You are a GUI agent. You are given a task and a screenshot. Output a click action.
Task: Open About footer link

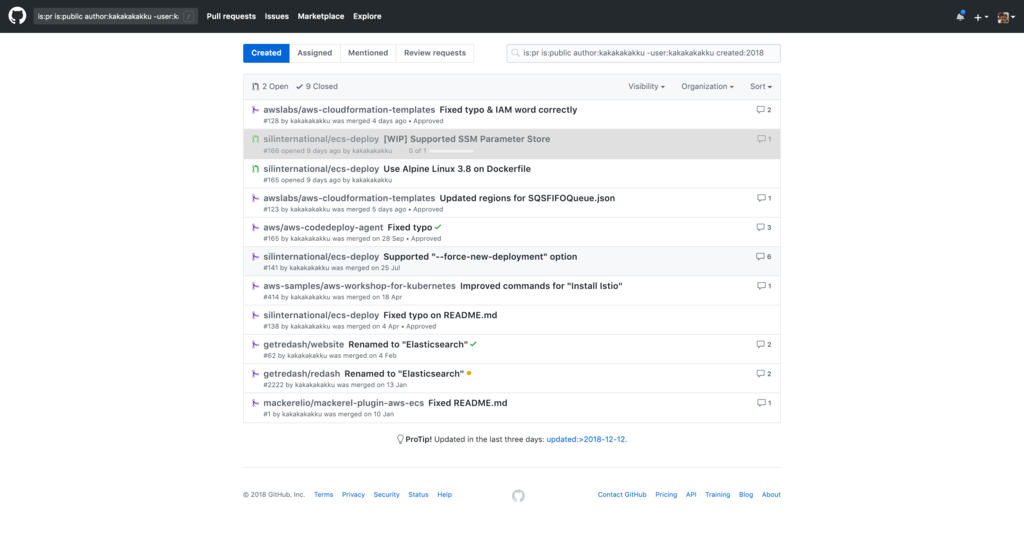771,494
